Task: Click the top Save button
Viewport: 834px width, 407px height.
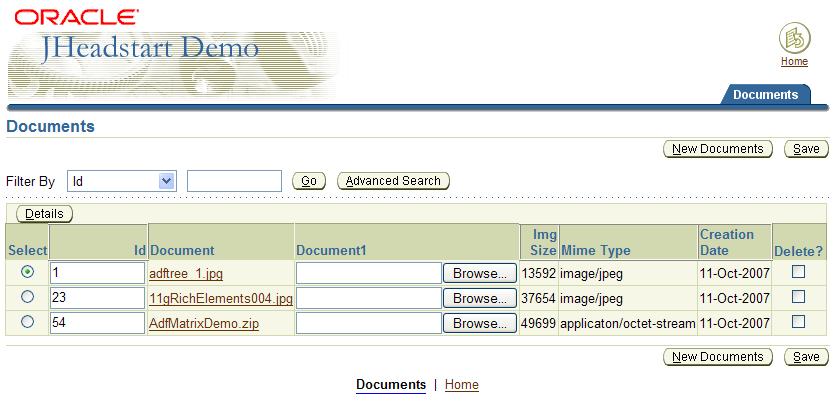Action: [x=806, y=149]
